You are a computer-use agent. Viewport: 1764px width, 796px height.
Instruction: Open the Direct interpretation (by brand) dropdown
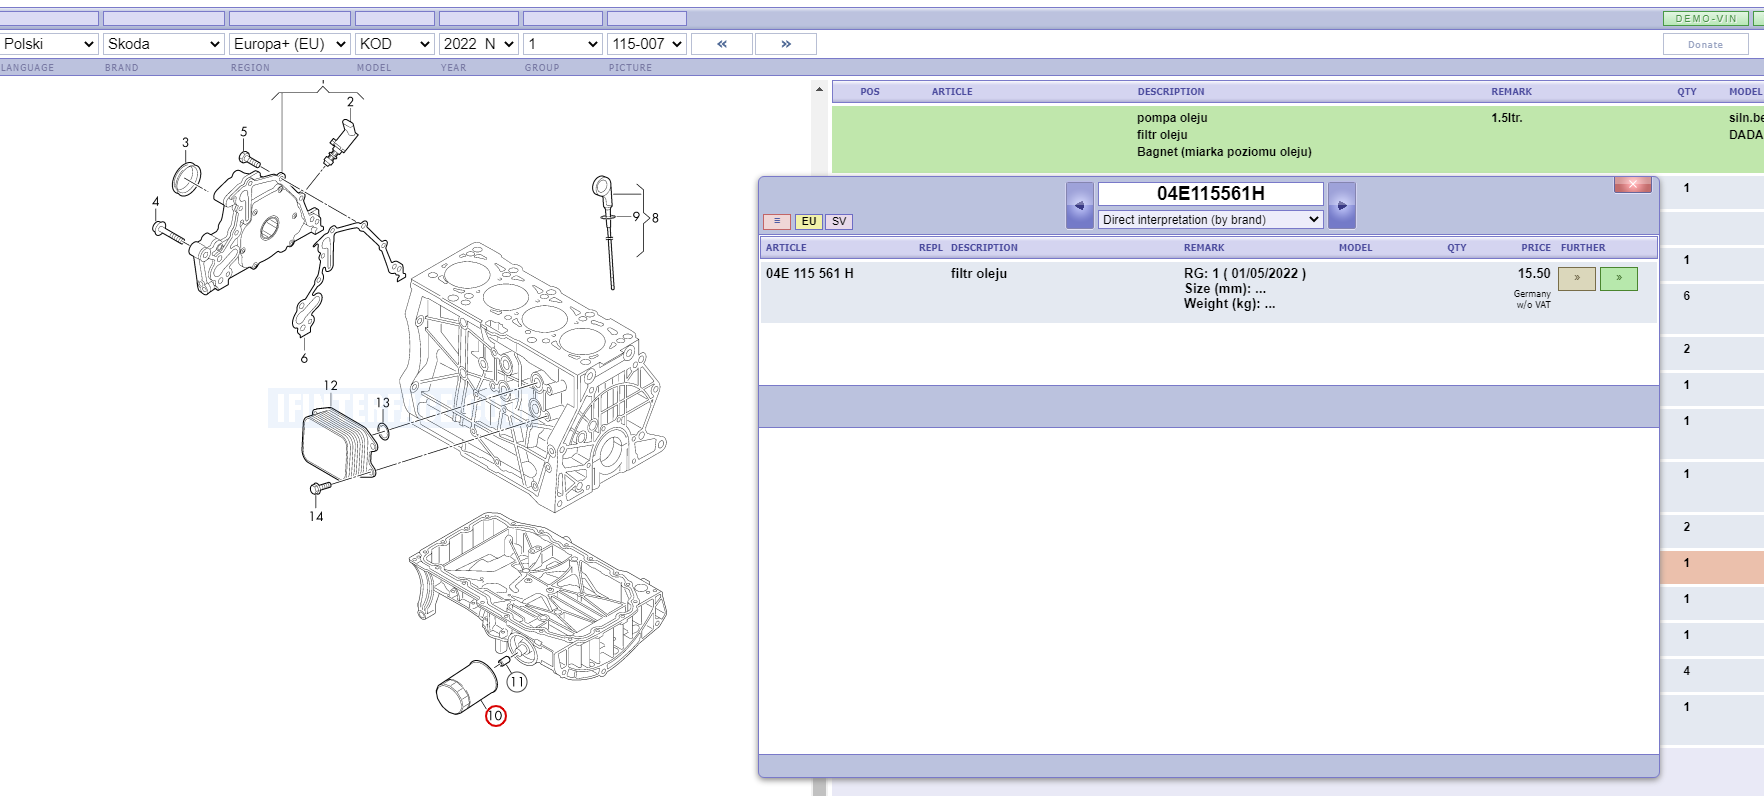1211,219
